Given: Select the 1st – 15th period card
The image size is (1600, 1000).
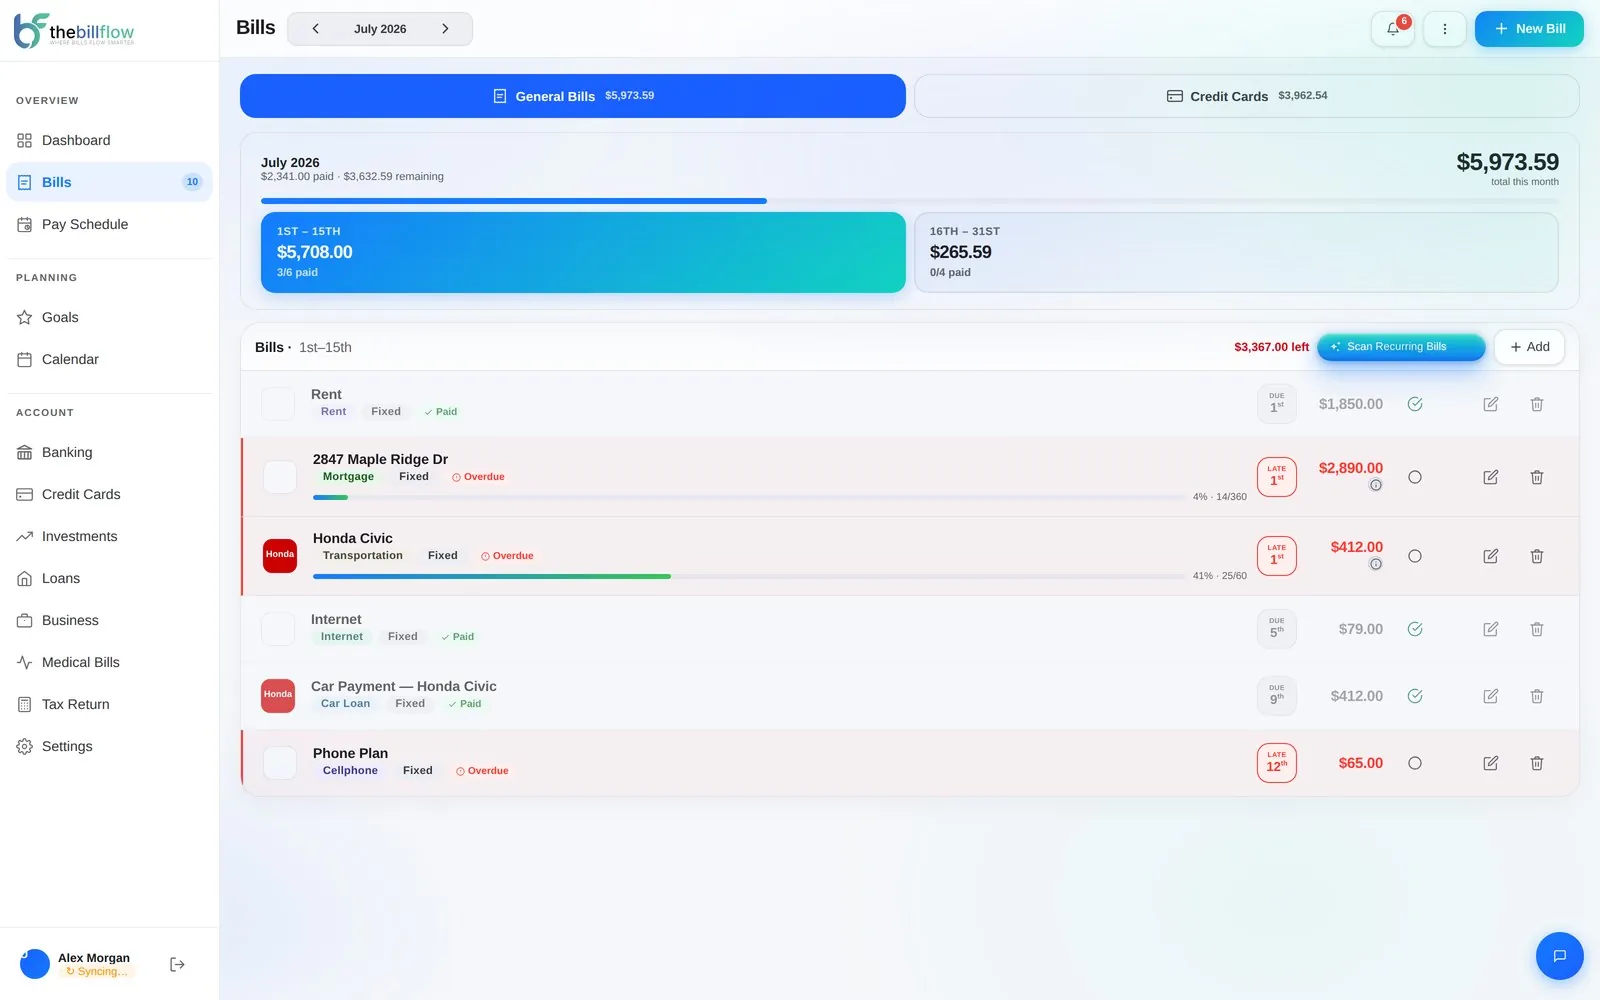Looking at the screenshot, I should click(583, 252).
